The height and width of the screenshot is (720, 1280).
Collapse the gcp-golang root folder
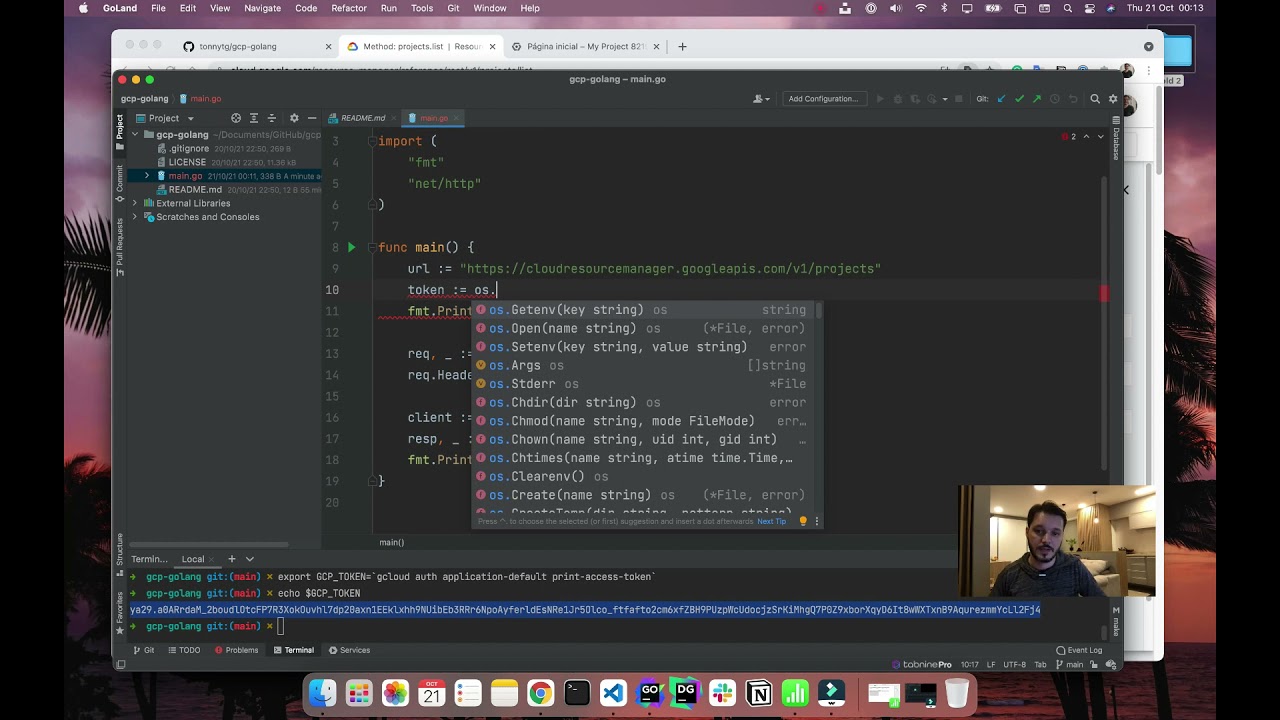pos(135,135)
